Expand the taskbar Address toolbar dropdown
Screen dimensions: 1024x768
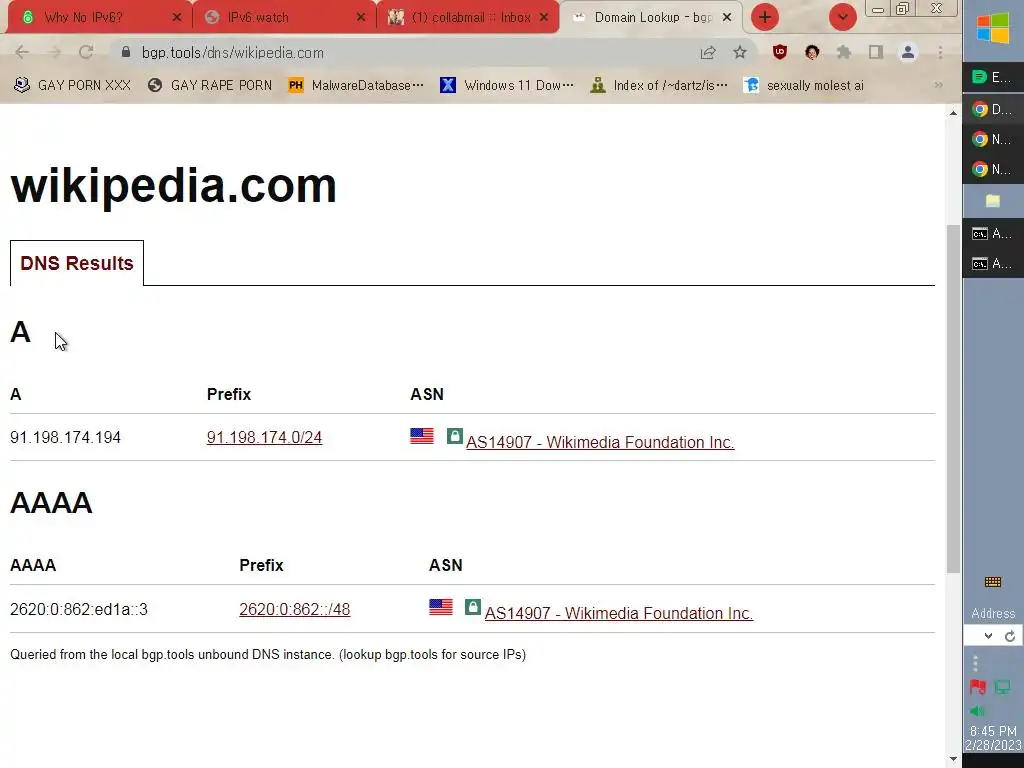[988, 635]
